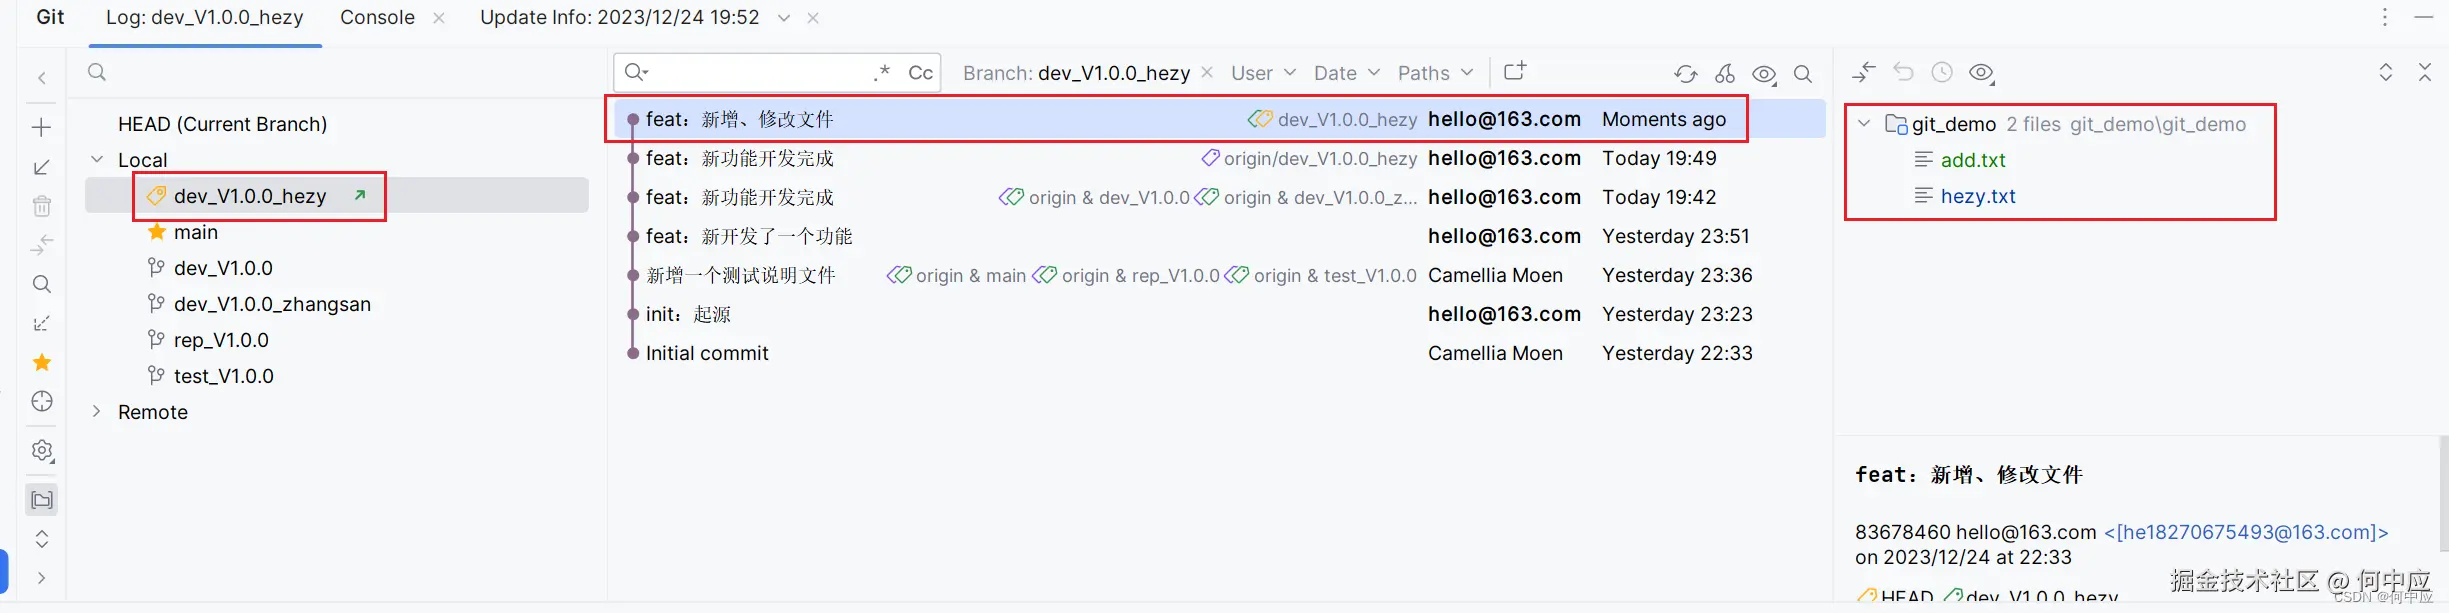This screenshot has width=2449, height=613.
Task: Select the test_V1.0.0 branch
Action: (x=224, y=376)
